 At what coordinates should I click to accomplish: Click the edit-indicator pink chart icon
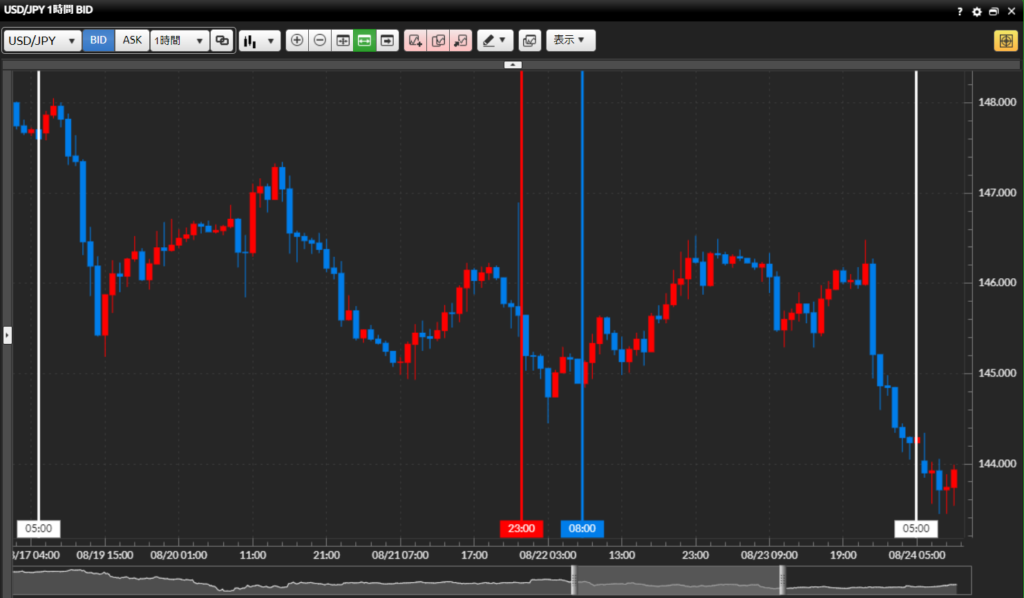438,41
